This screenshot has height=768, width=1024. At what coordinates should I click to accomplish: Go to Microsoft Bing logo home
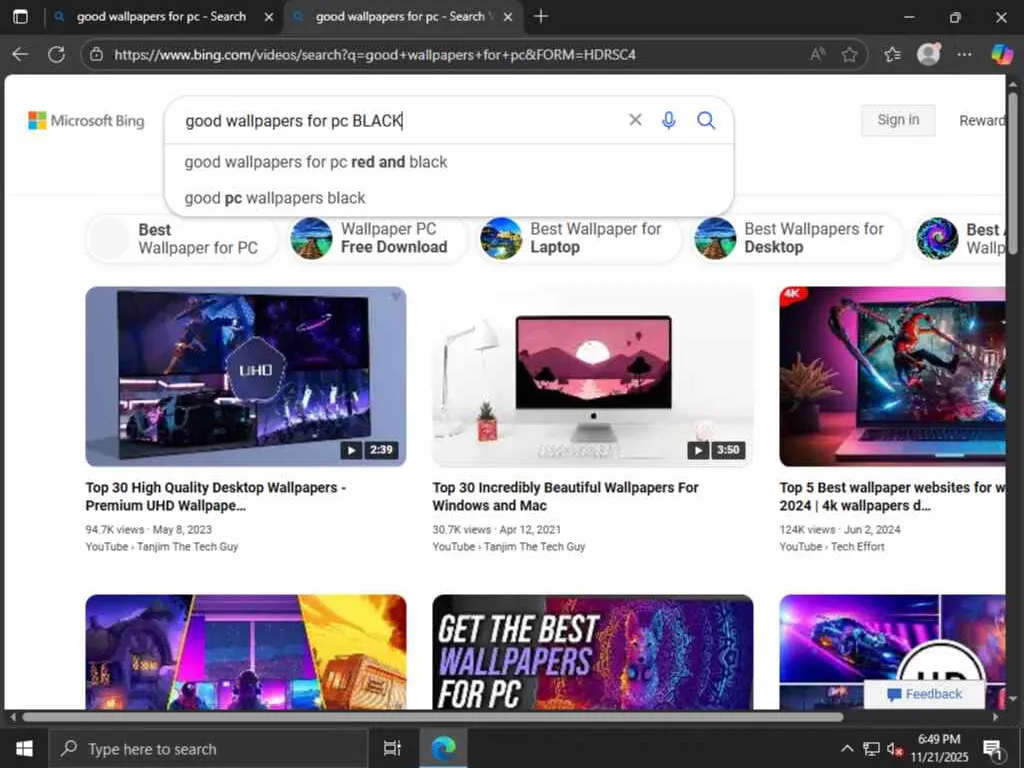[x=86, y=121]
